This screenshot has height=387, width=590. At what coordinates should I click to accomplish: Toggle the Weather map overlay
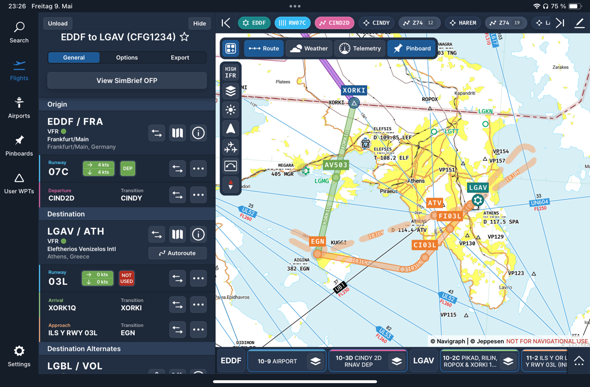309,49
